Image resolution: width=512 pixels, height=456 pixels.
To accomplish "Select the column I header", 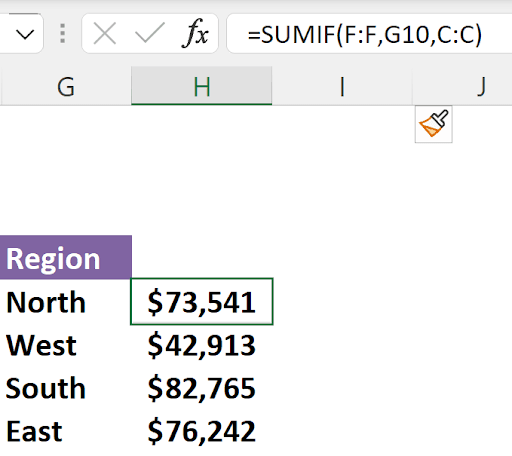I will (342, 87).
